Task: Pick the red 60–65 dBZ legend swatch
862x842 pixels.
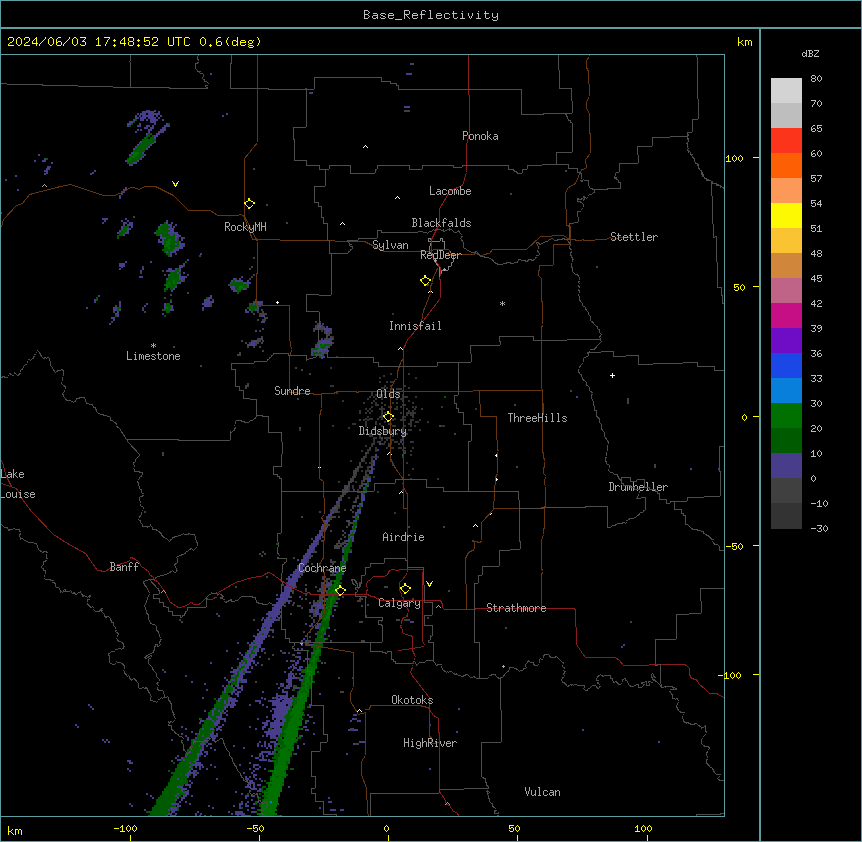Action: (786, 141)
